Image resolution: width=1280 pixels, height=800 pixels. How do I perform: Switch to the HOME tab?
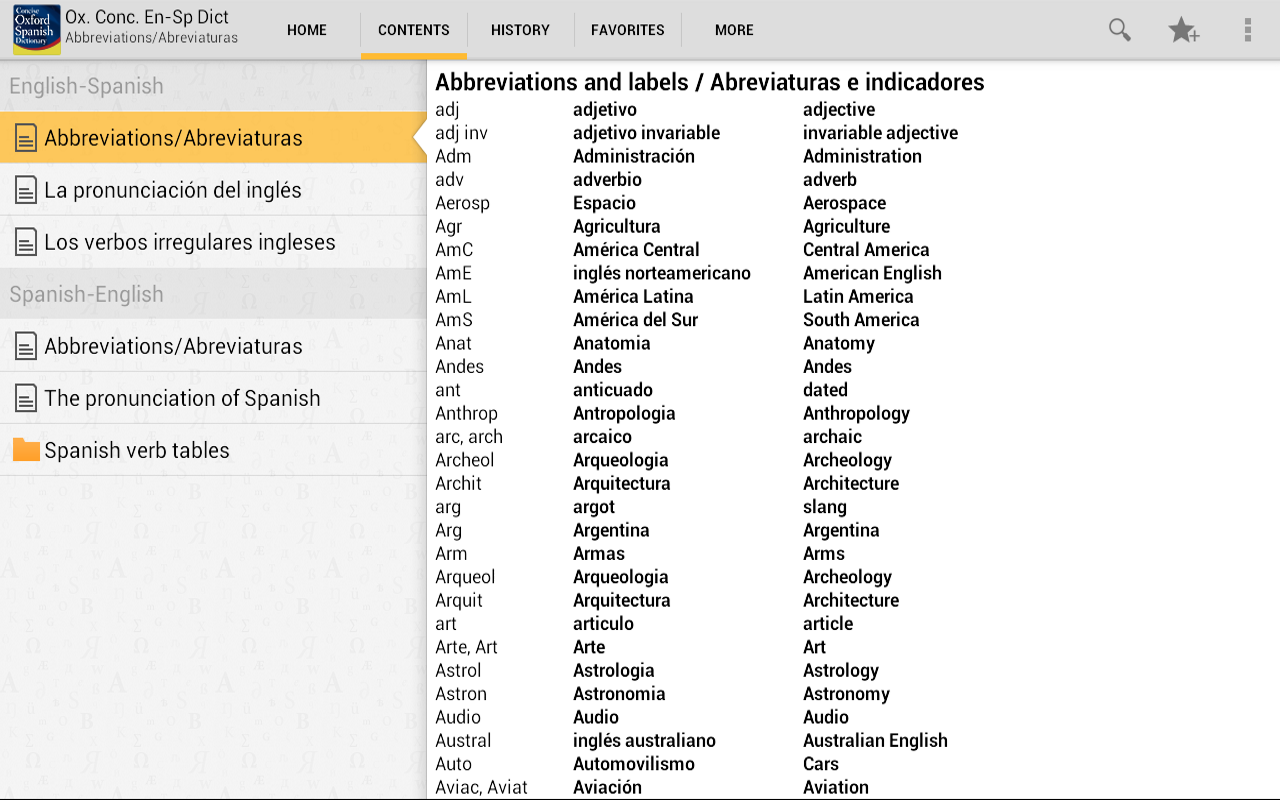(307, 30)
